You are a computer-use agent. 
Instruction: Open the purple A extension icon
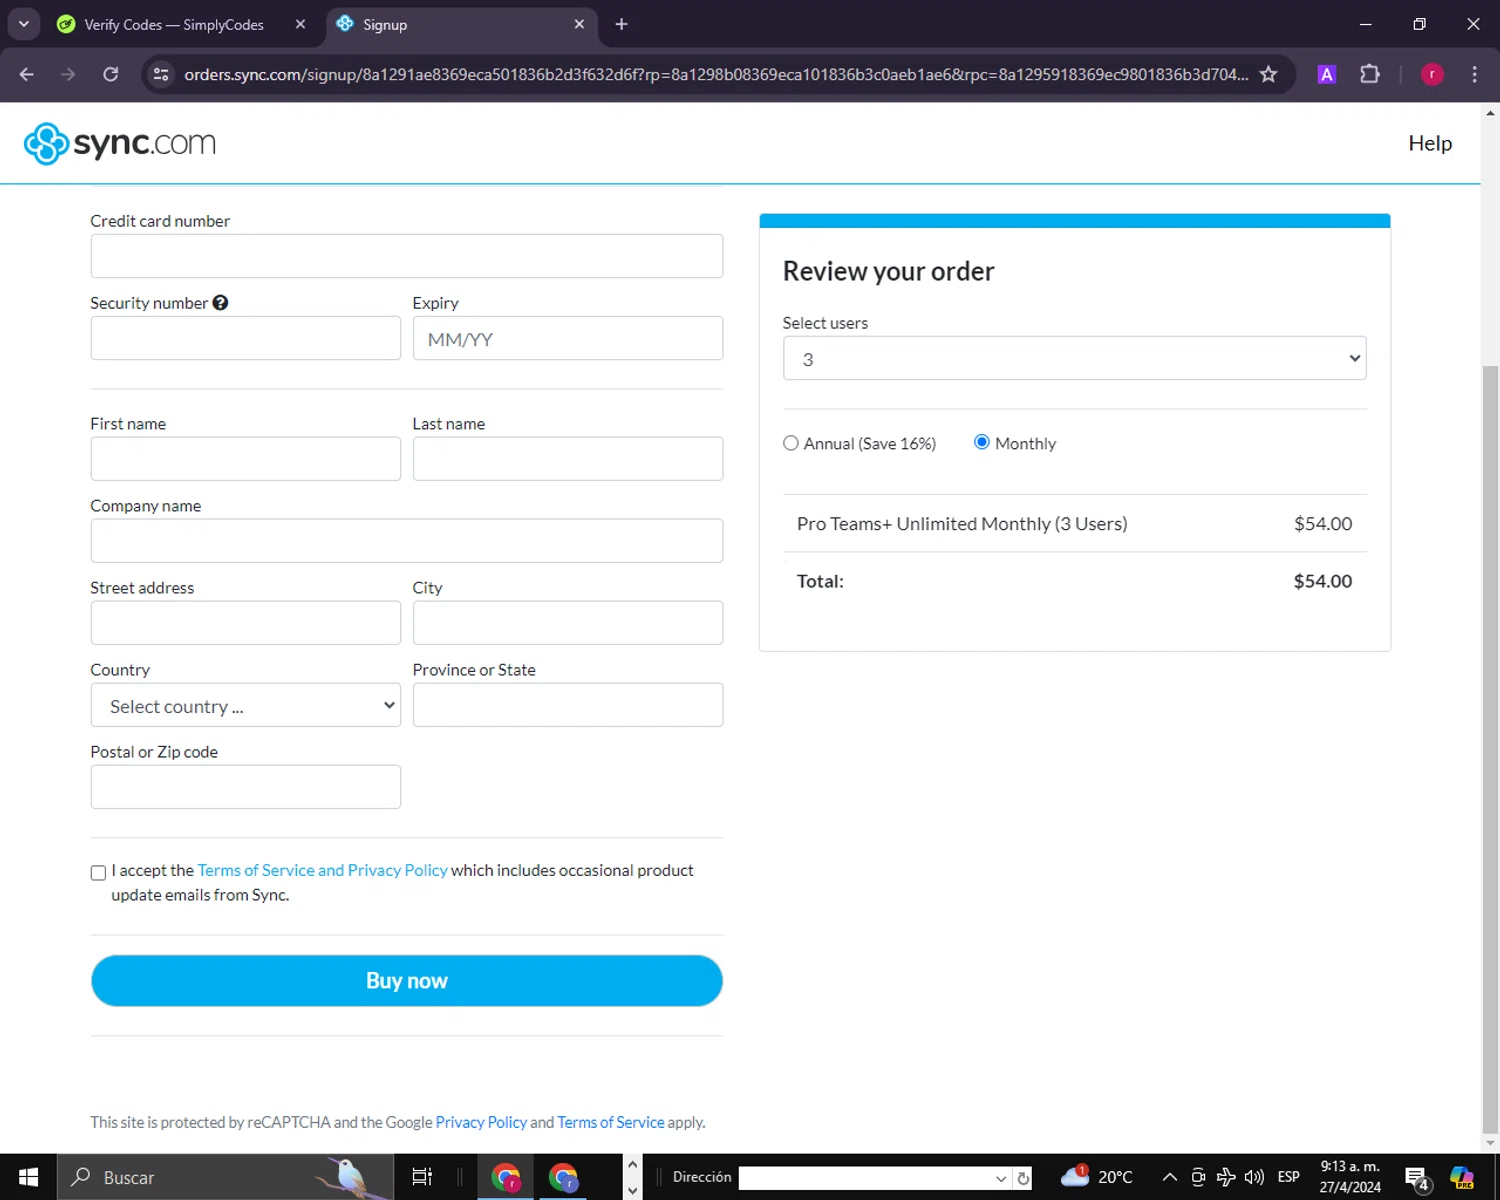1327,74
